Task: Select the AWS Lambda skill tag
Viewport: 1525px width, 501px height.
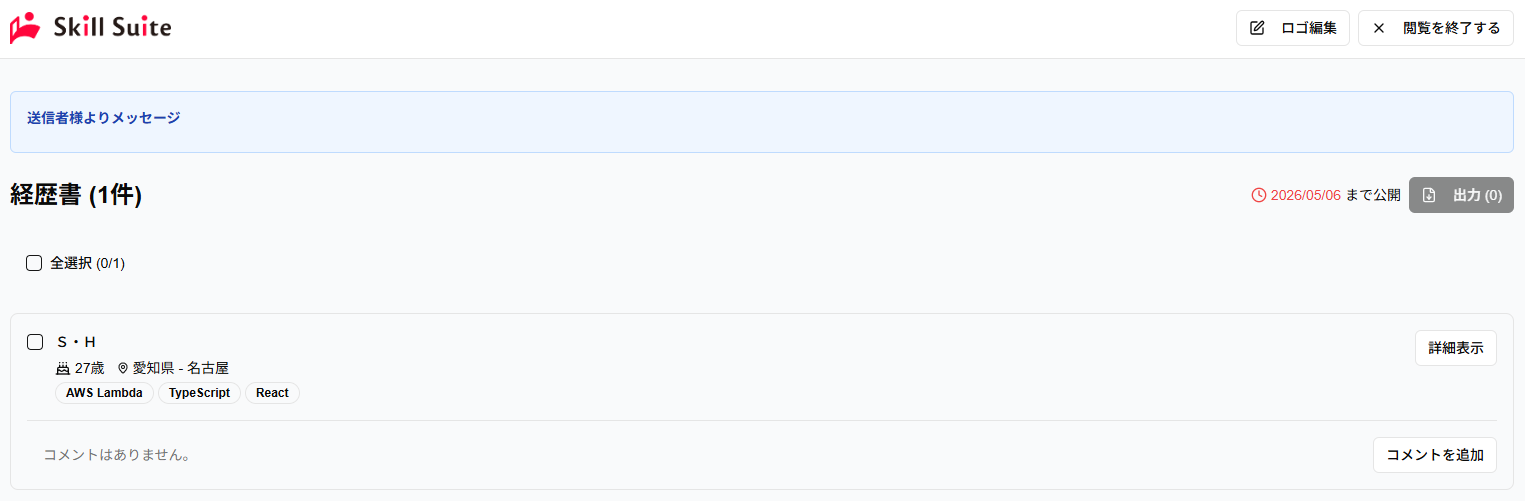Action: pos(104,393)
